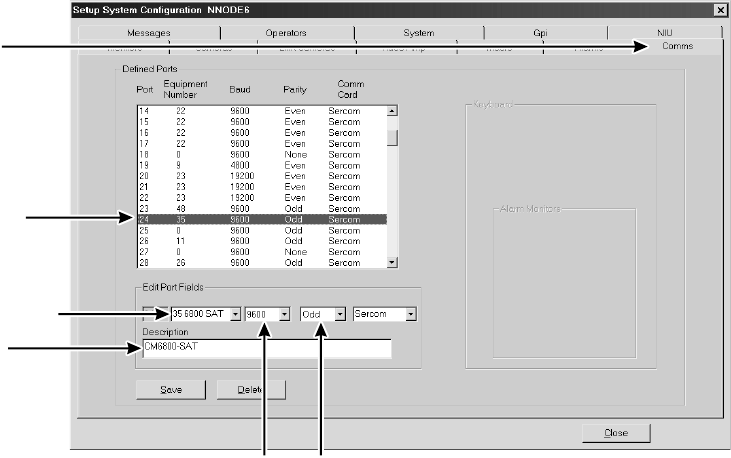Open the baud rate 9600 dropdown
Image resolution: width=731 pixels, height=458 pixels.
point(285,314)
